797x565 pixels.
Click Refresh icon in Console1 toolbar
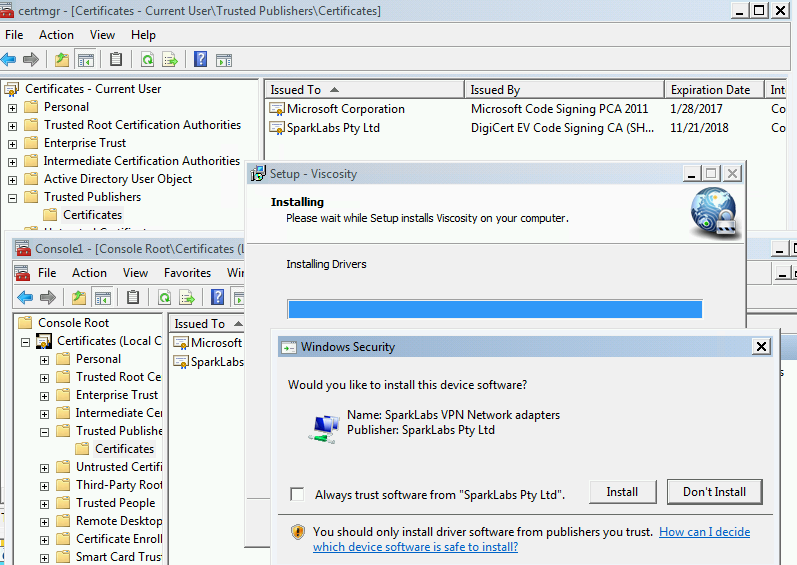pos(164,297)
